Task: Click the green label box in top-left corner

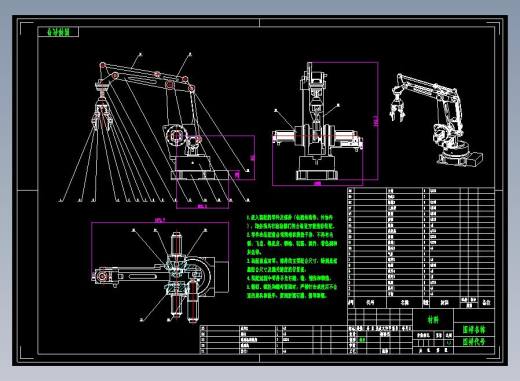Action: click(x=58, y=32)
